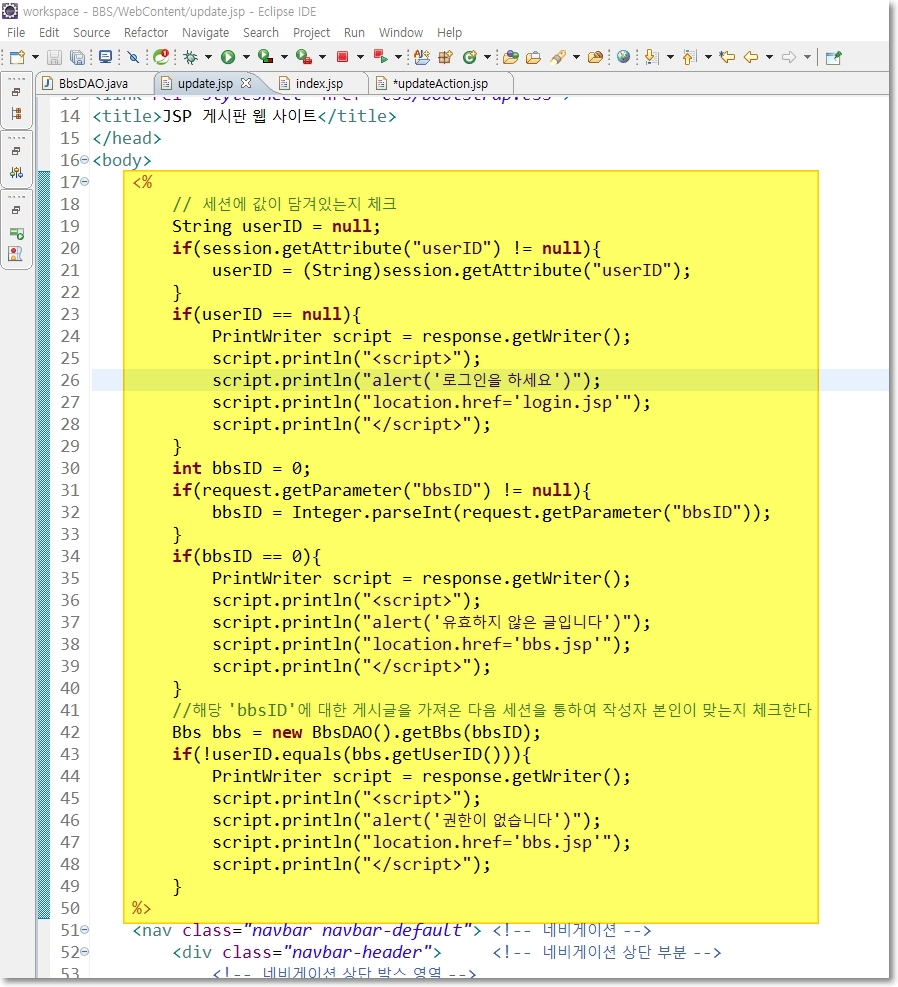Open the Run menu

(x=354, y=33)
